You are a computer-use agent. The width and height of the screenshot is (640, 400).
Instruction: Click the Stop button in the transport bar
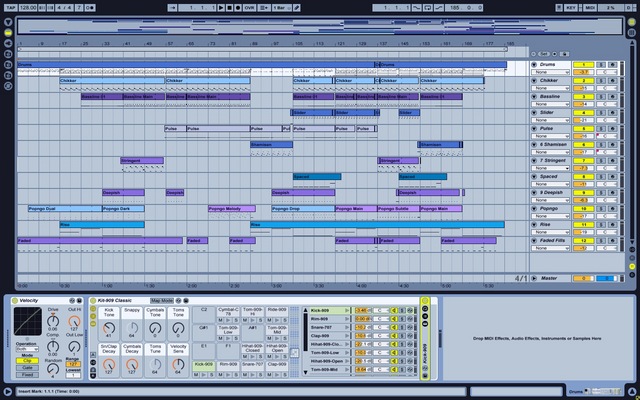click(229, 8)
